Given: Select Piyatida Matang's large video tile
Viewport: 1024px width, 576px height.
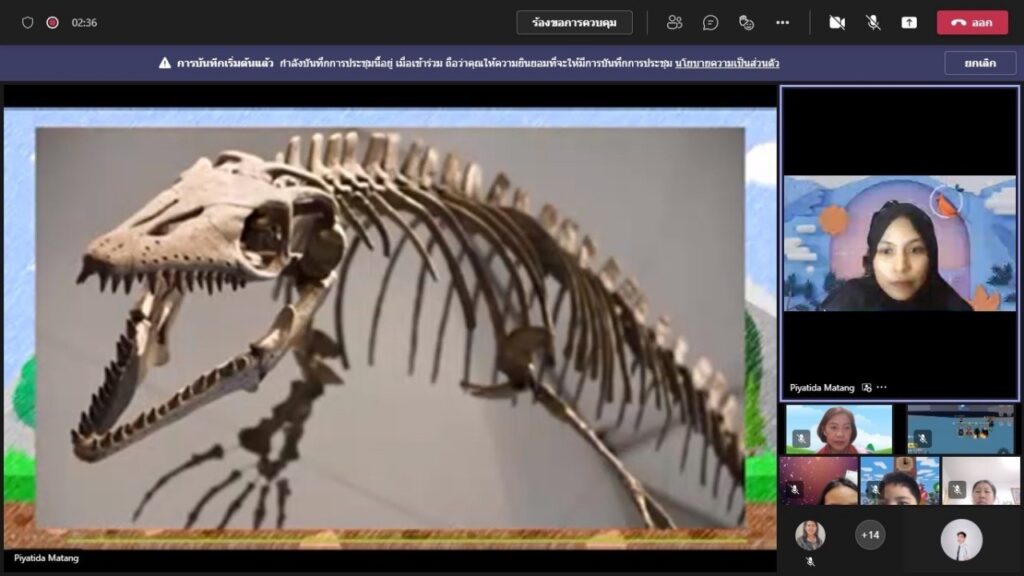Looking at the screenshot, I should [x=899, y=243].
